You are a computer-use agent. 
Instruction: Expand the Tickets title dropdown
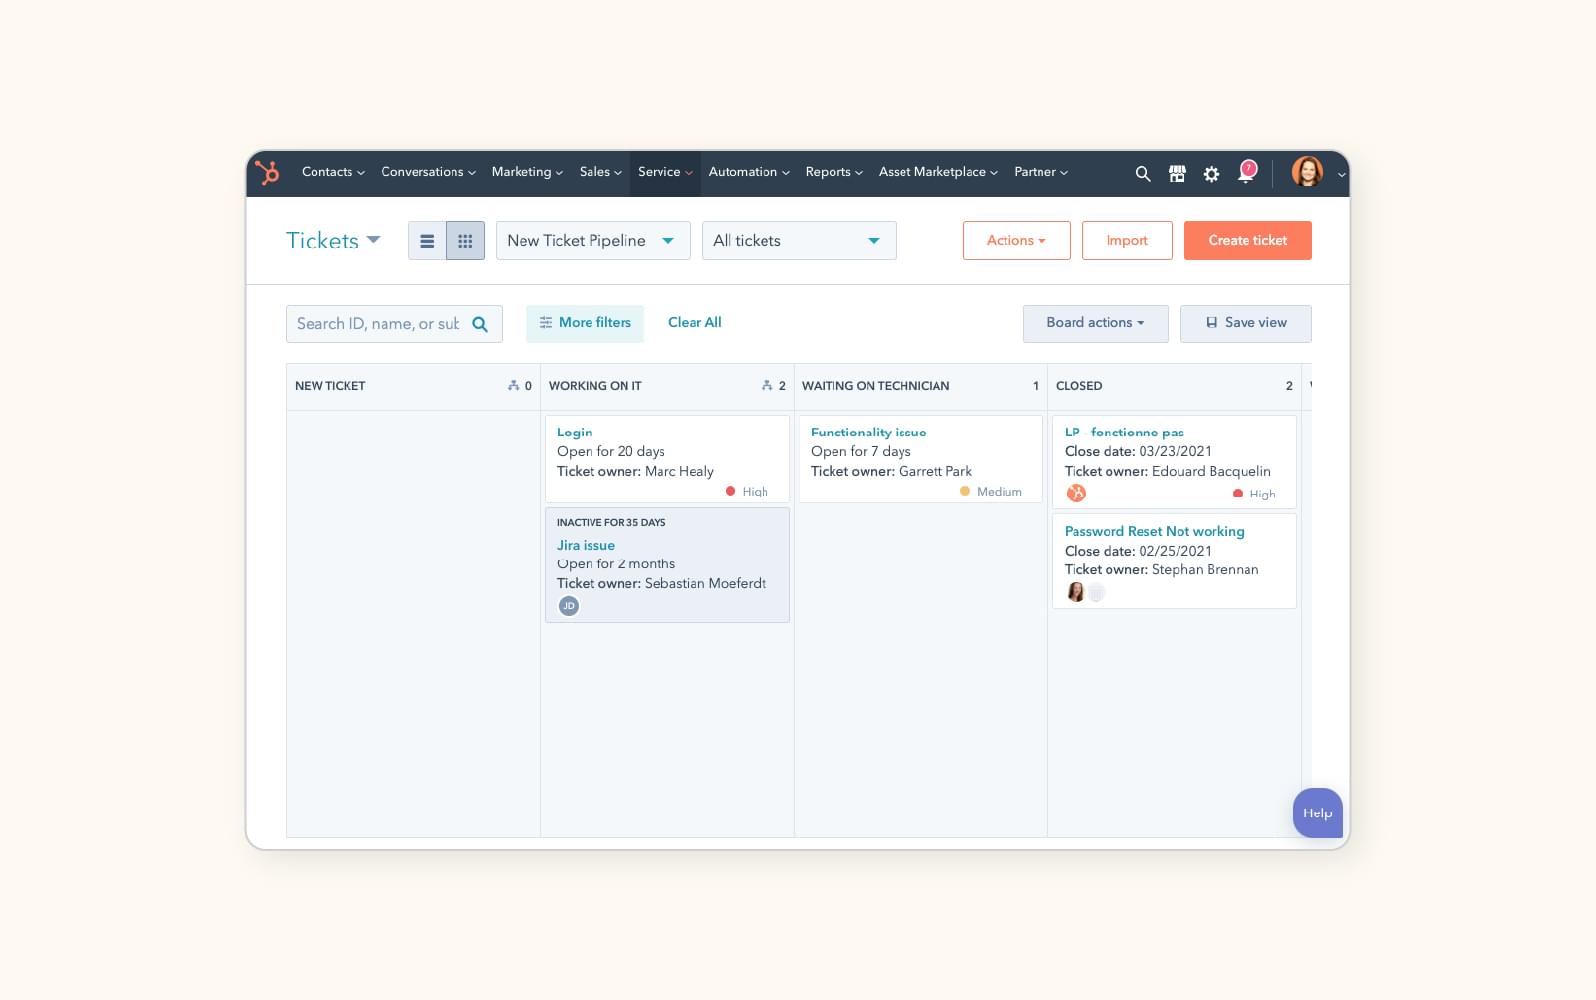[x=374, y=240]
